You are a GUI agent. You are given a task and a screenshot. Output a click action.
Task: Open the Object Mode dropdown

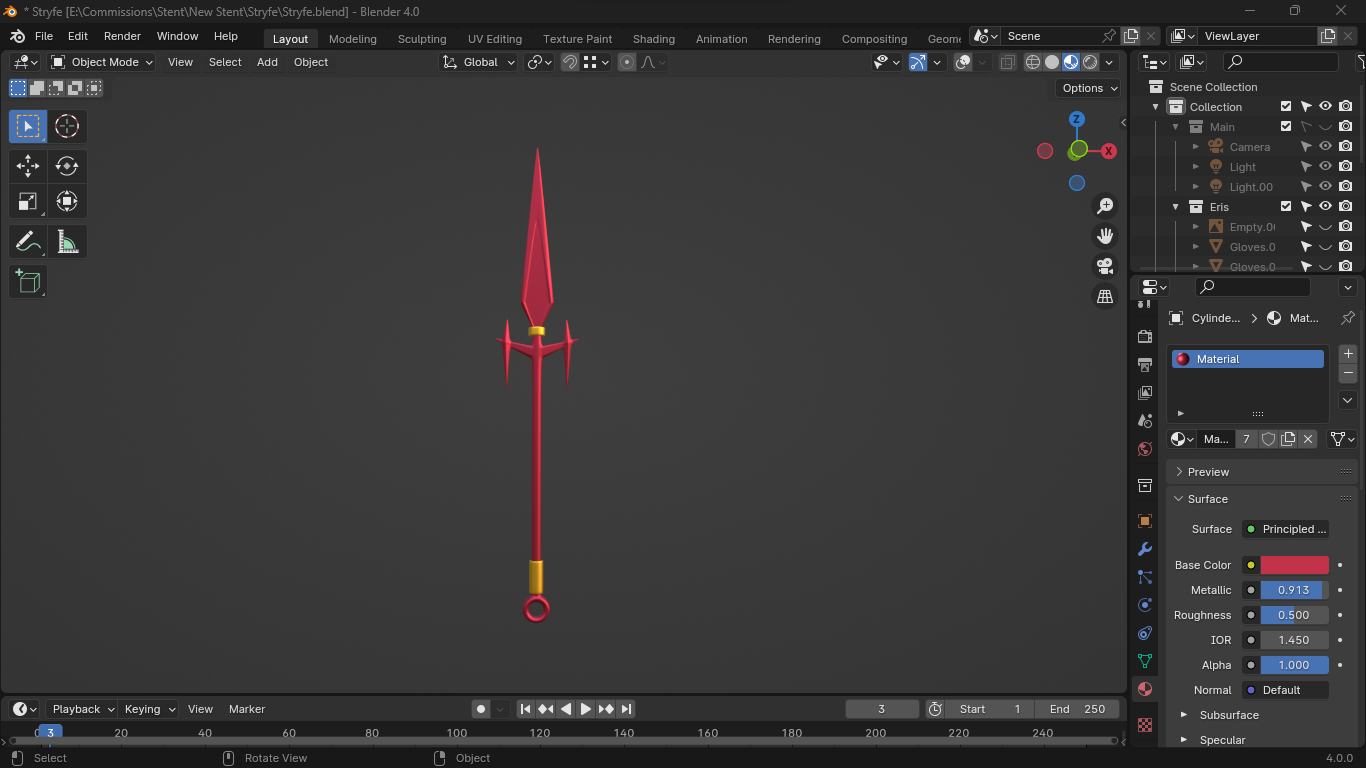[102, 62]
